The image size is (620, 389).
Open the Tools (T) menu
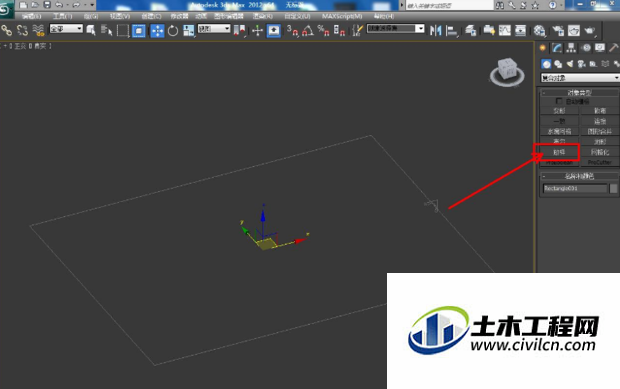click(62, 16)
